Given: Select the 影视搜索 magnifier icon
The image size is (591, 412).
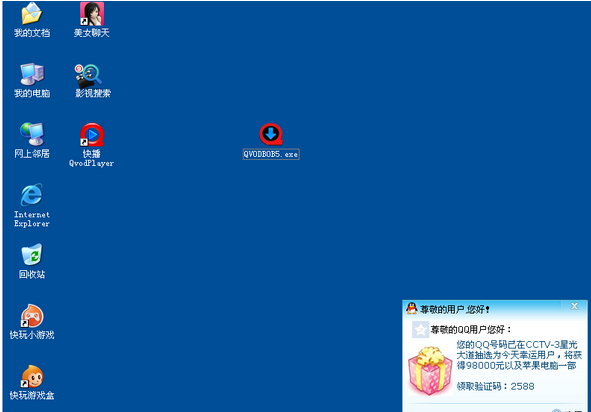Looking at the screenshot, I should point(89,76).
